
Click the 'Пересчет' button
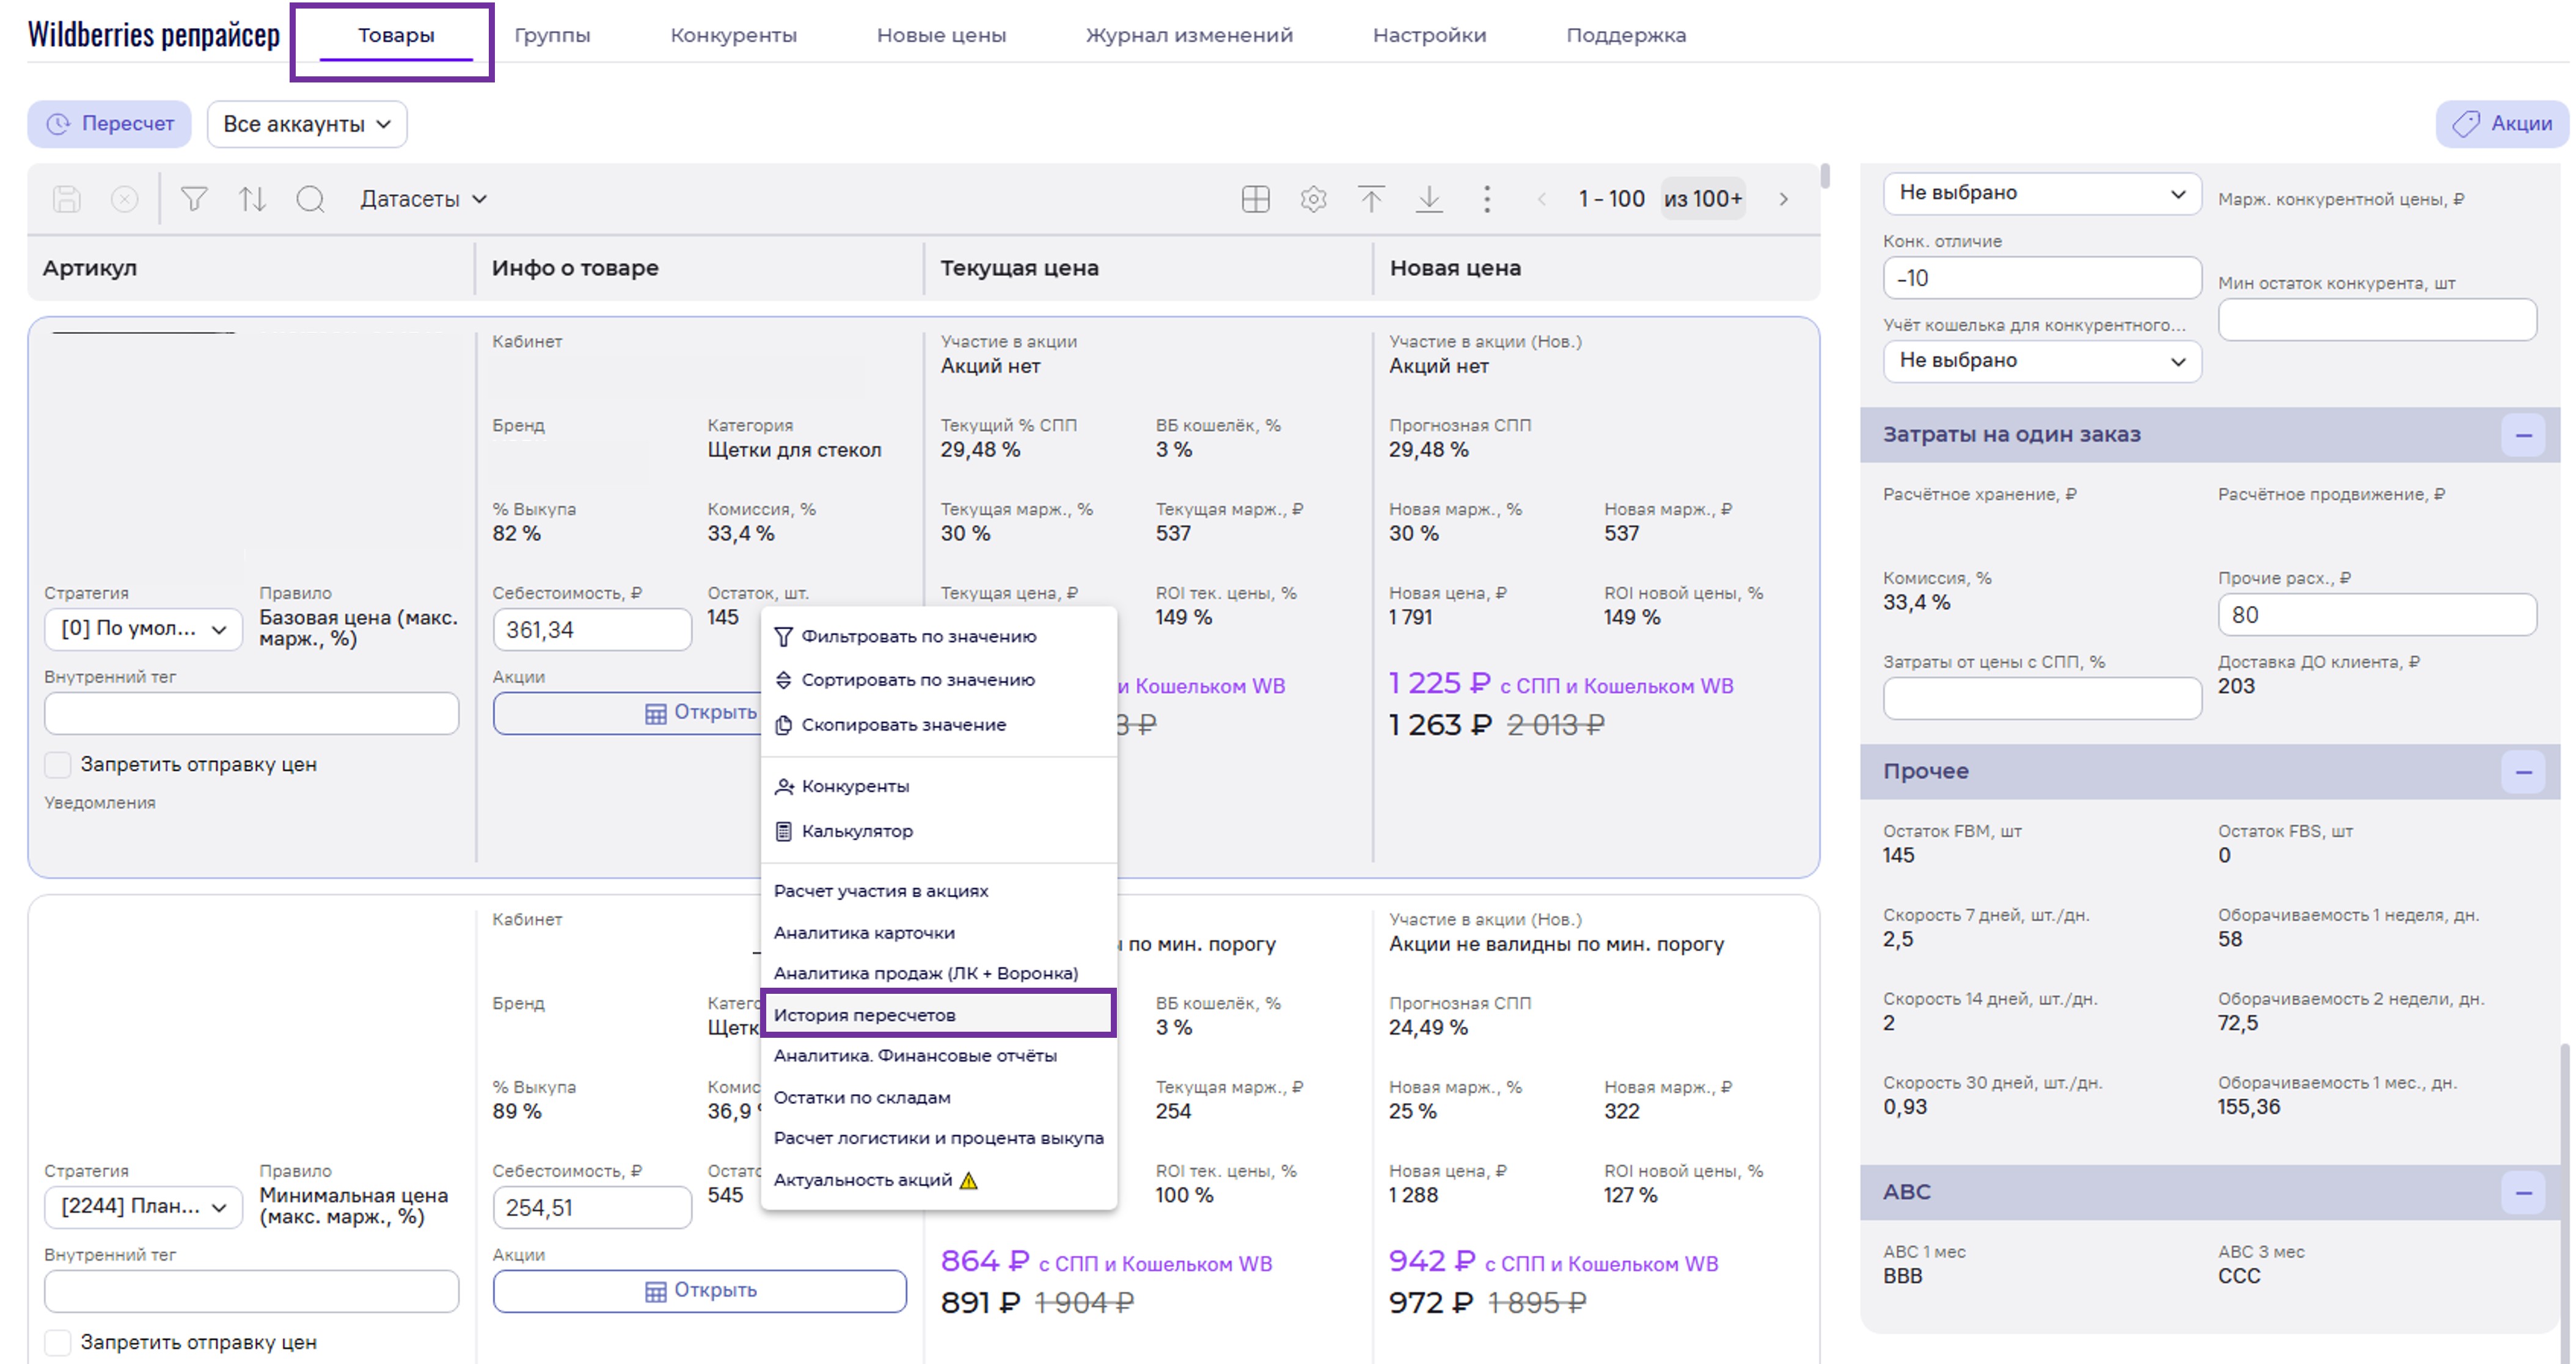110,124
